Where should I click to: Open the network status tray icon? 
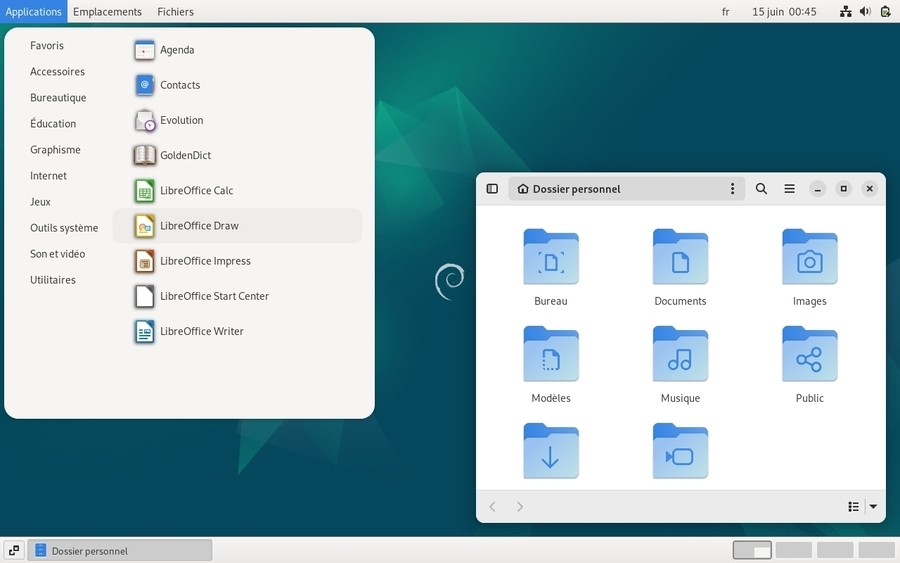point(845,11)
